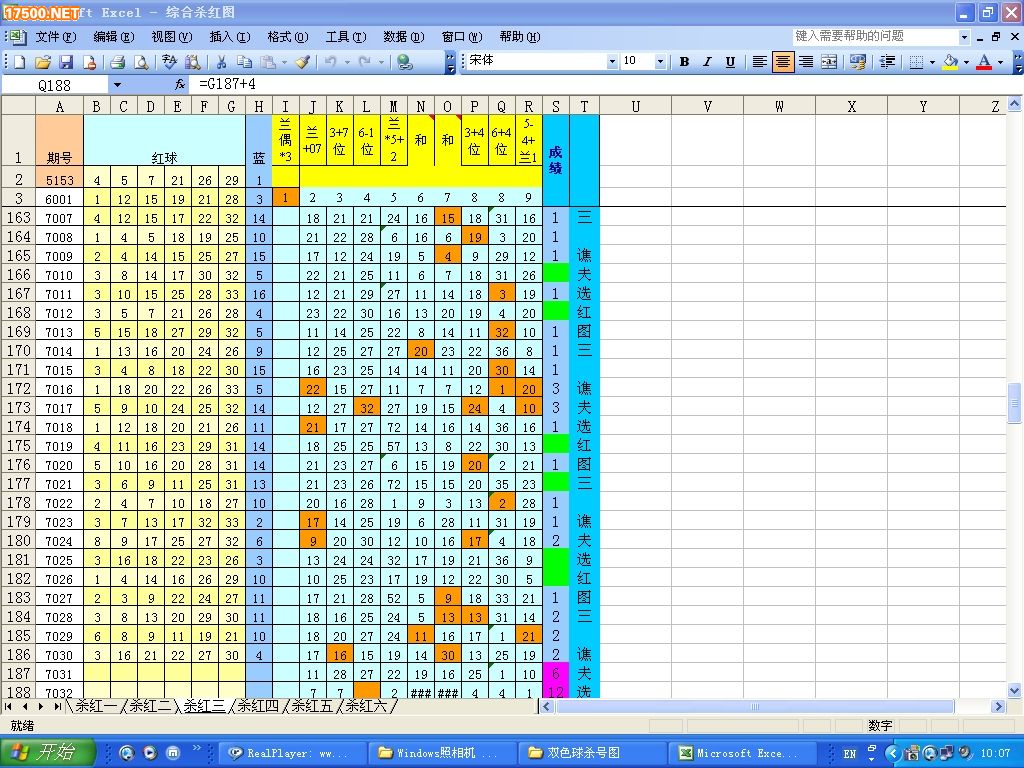Undo the last action
The image size is (1024, 768).
[330, 62]
